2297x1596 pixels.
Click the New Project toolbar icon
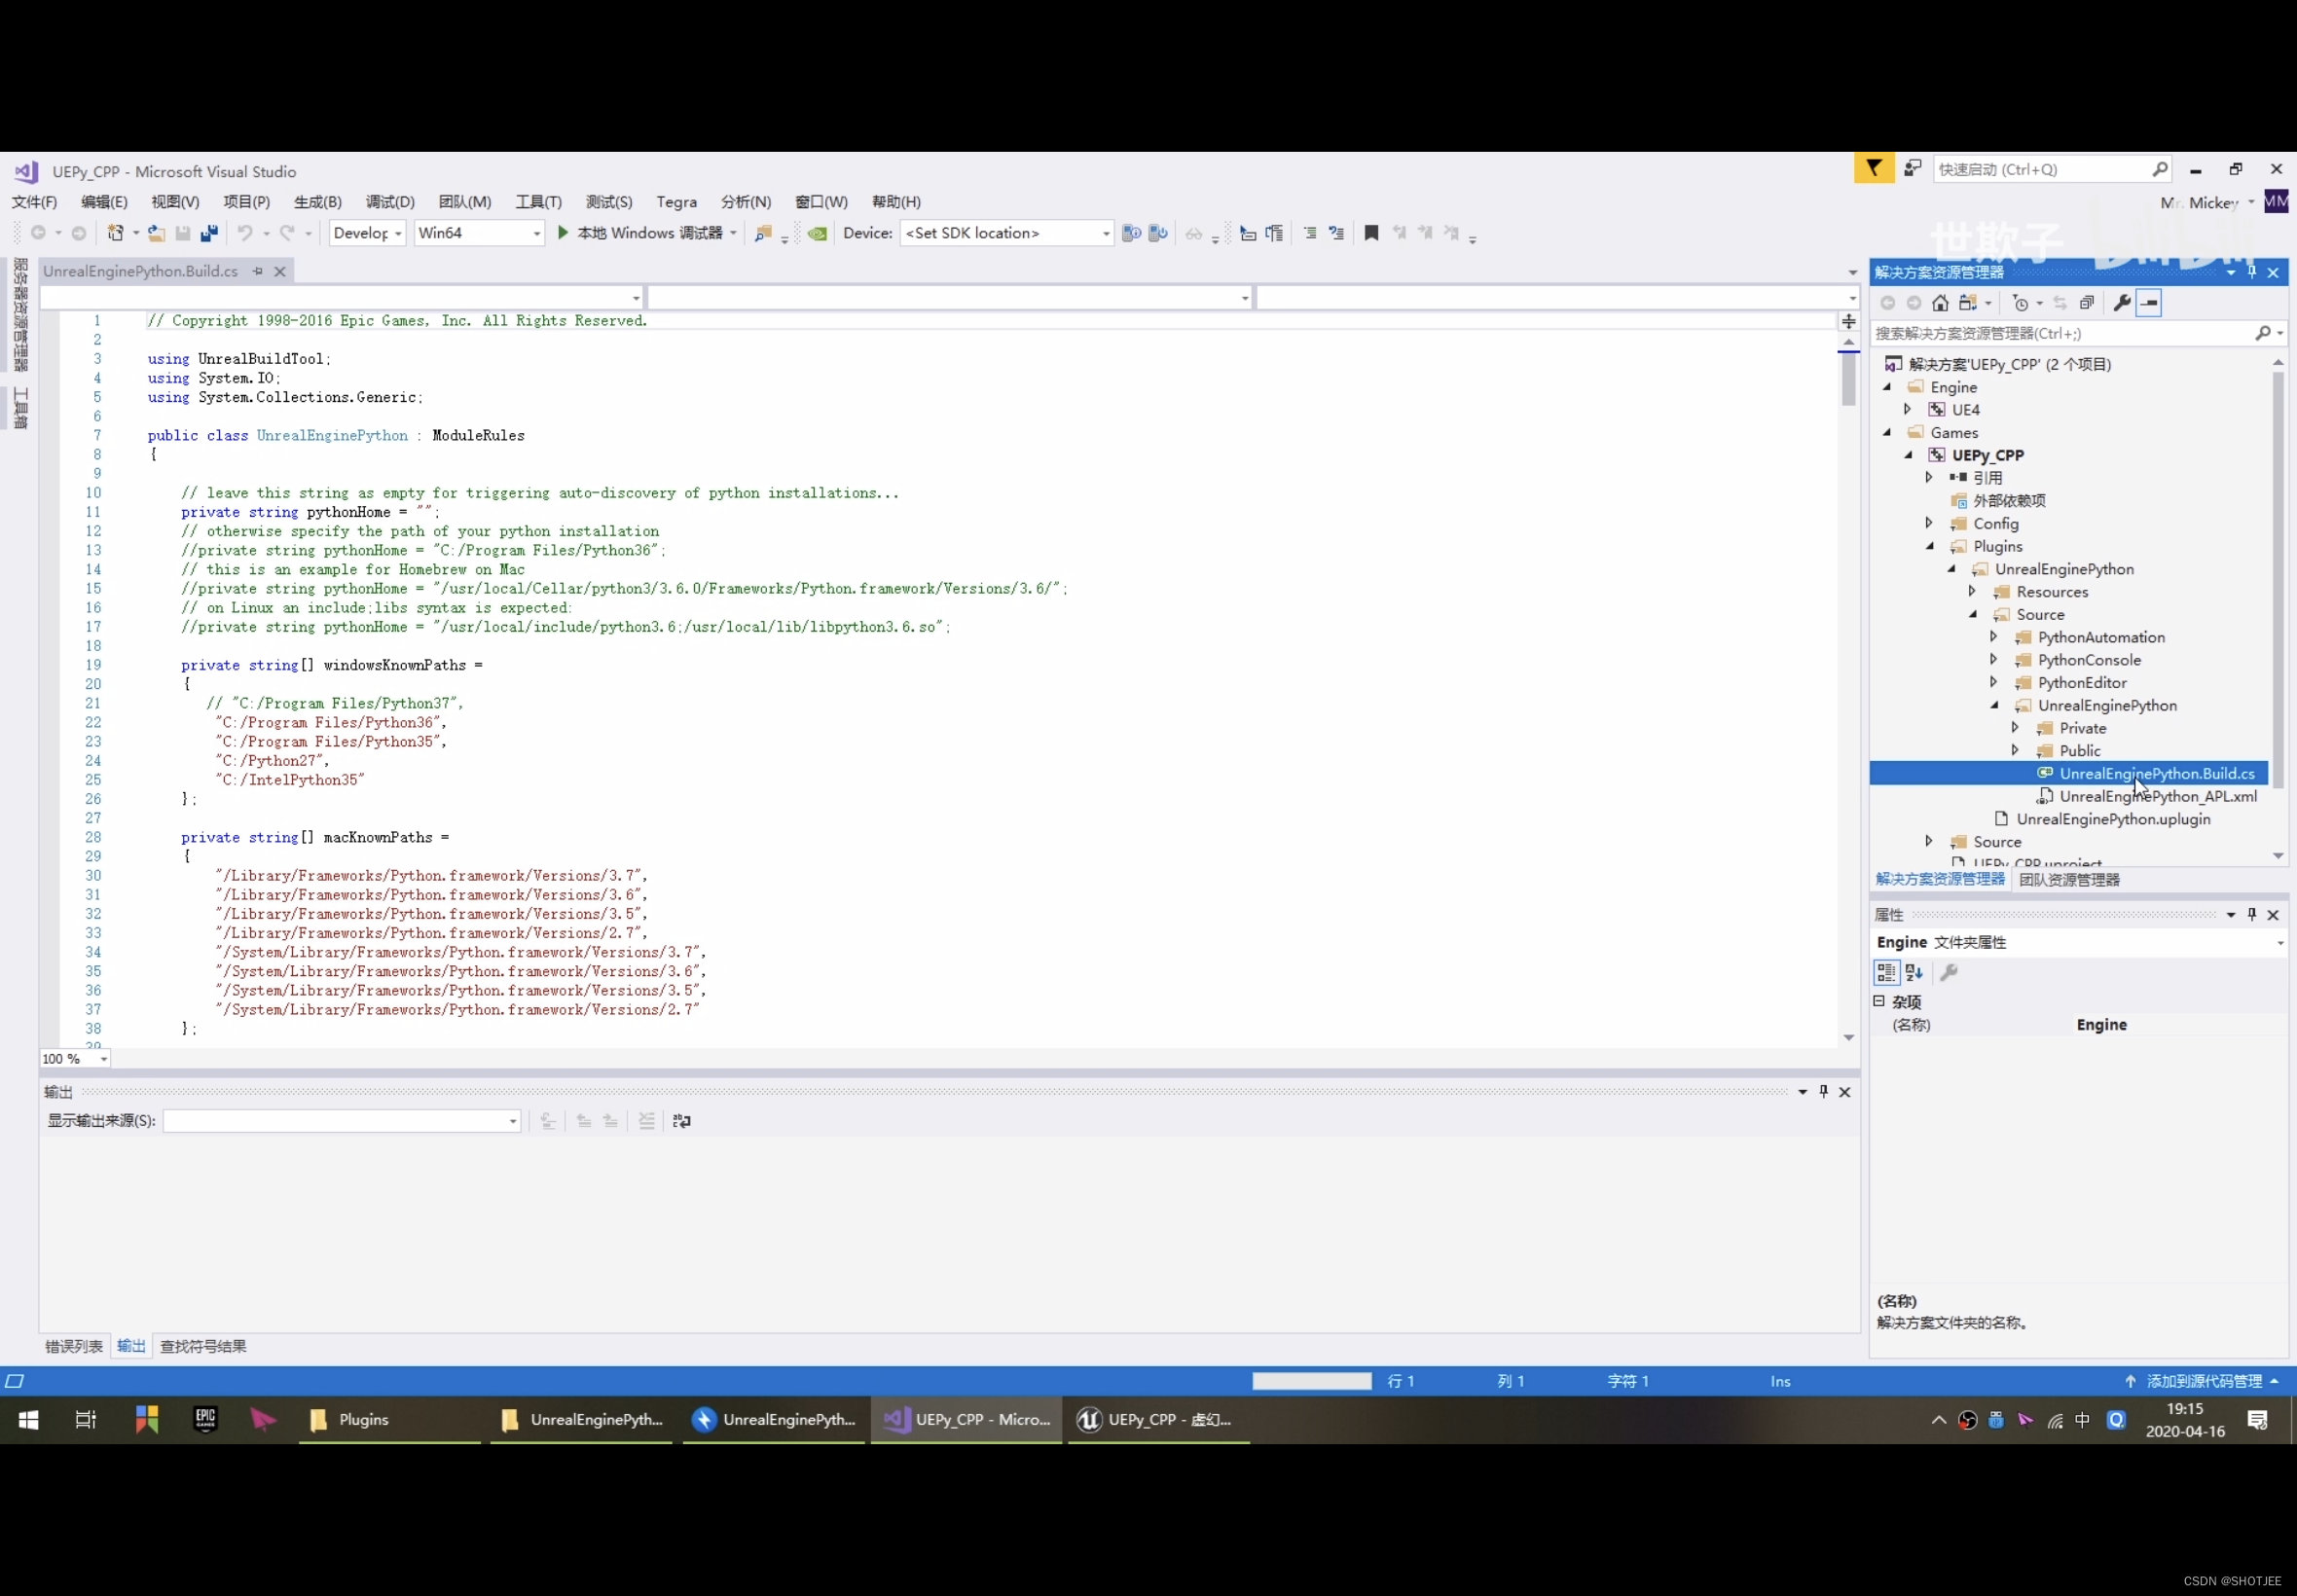tap(116, 233)
